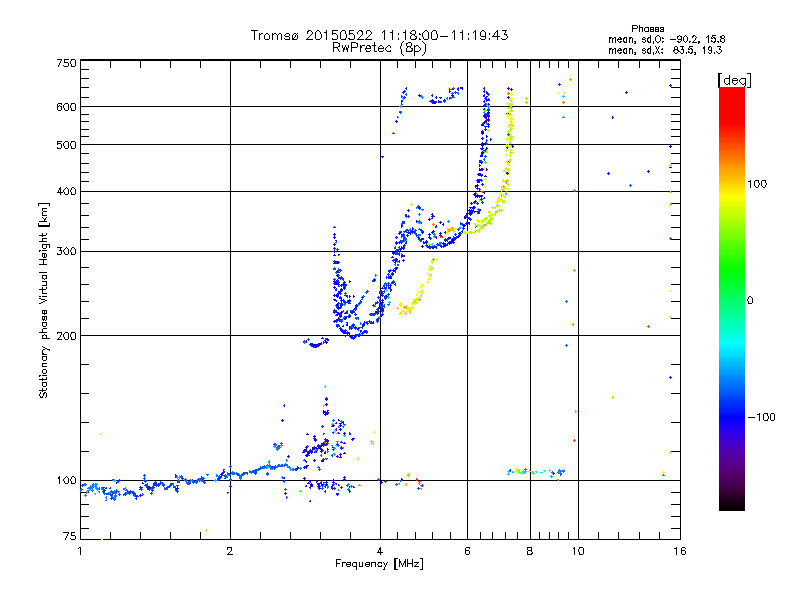The width and height of the screenshot is (800, 600).
Task: Select the 'mean, sd,X: 83.5, 19.3' text
Action: coord(665,50)
